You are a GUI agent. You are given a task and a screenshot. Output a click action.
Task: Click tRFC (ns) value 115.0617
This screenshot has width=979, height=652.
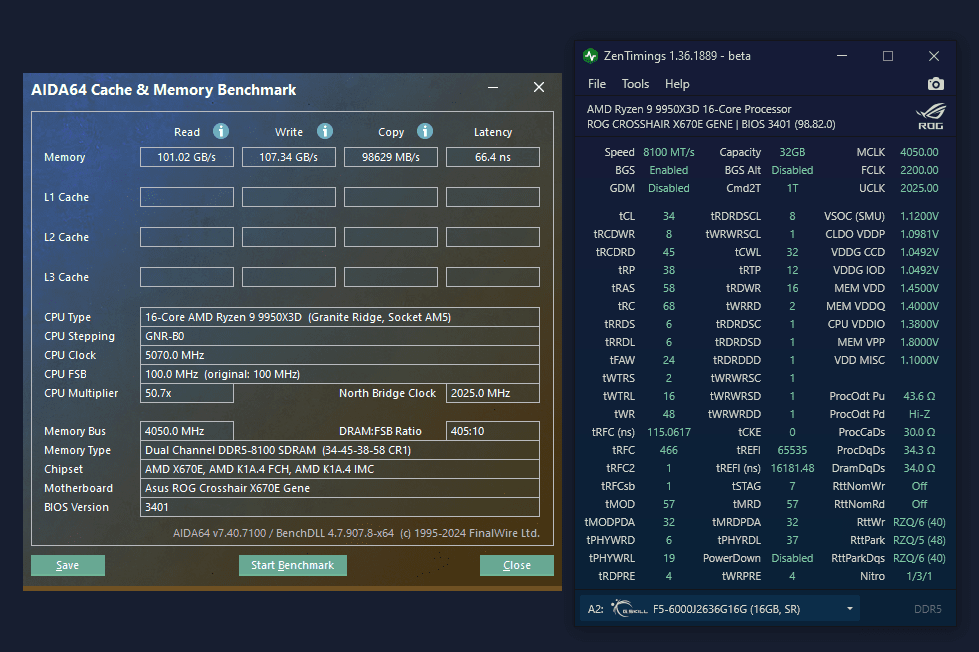tap(669, 432)
